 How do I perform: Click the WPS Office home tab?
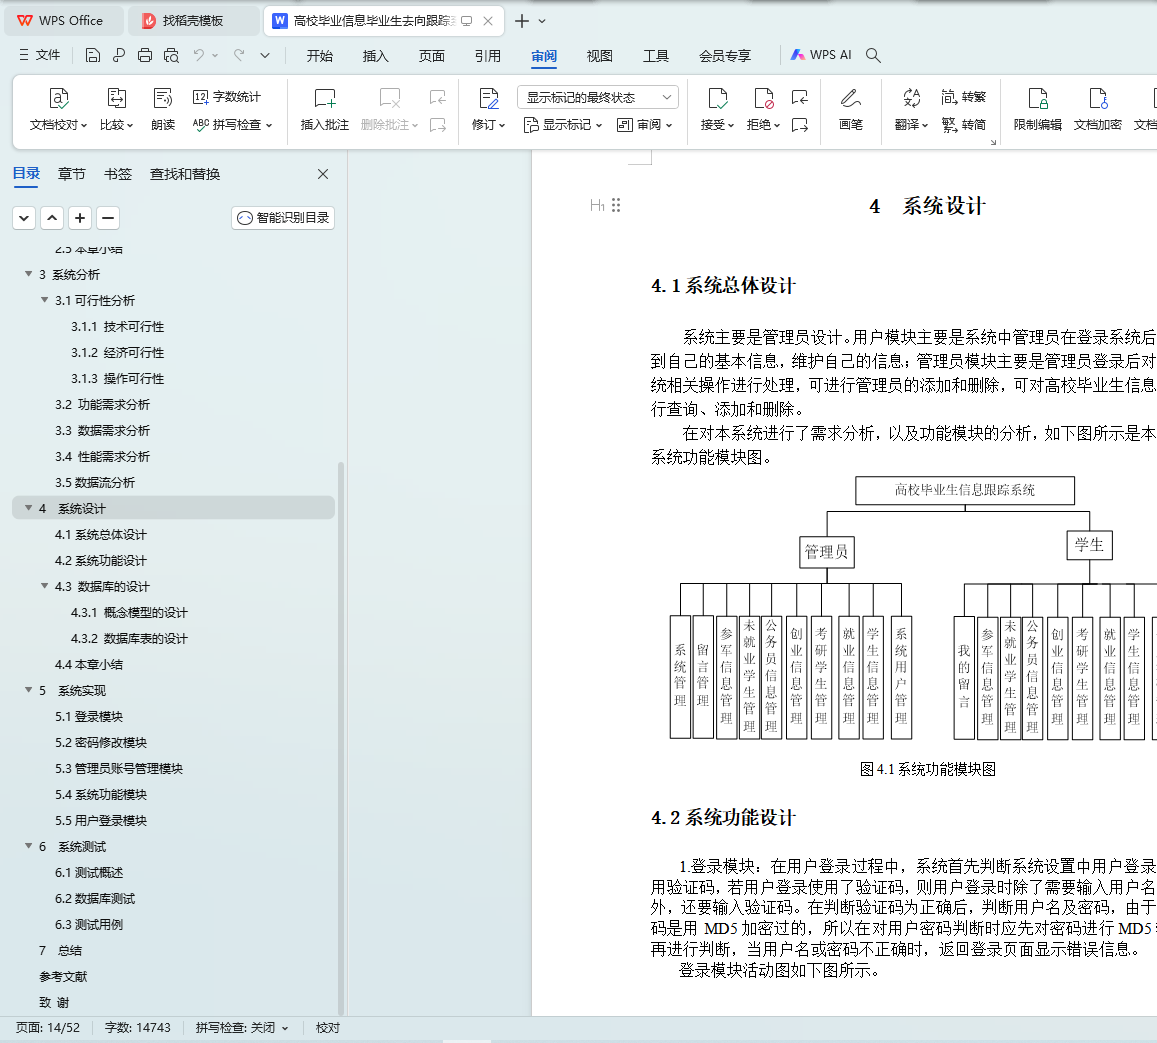(63, 21)
